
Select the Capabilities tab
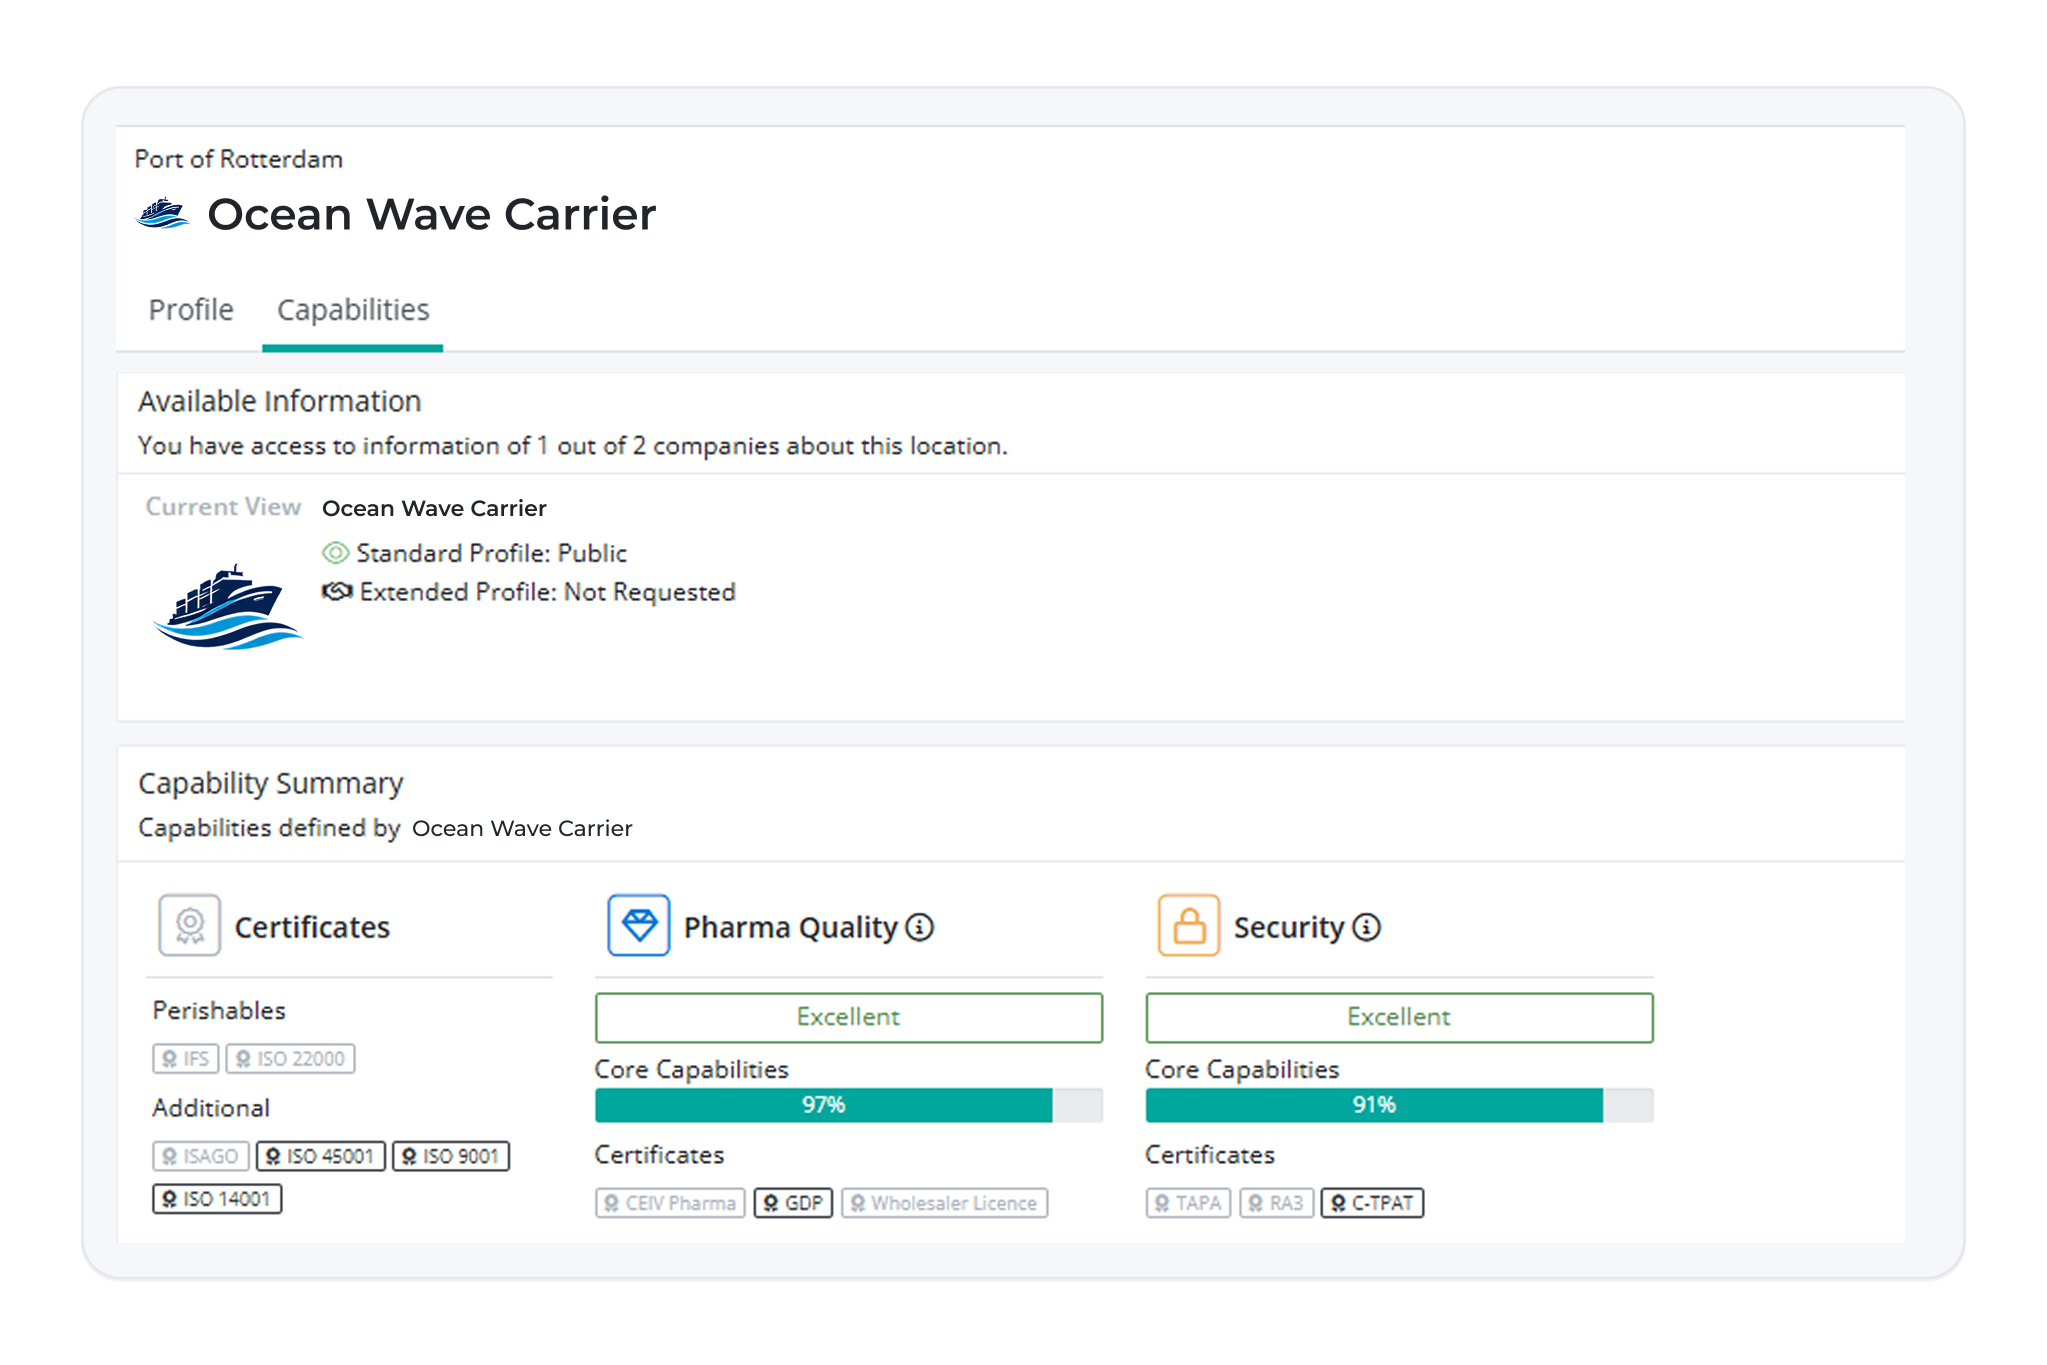pos(353,310)
